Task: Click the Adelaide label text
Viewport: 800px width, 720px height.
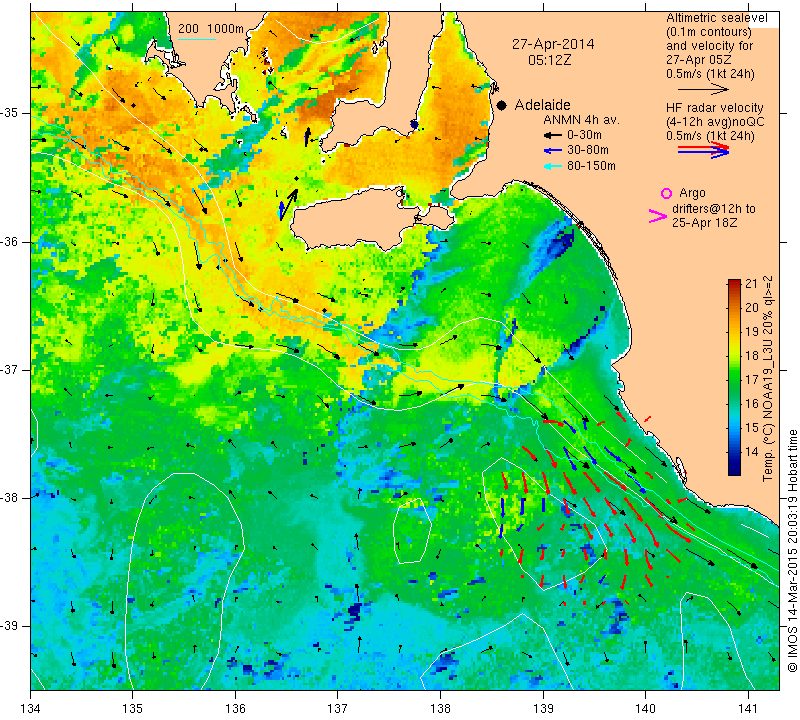Action: tap(542, 105)
